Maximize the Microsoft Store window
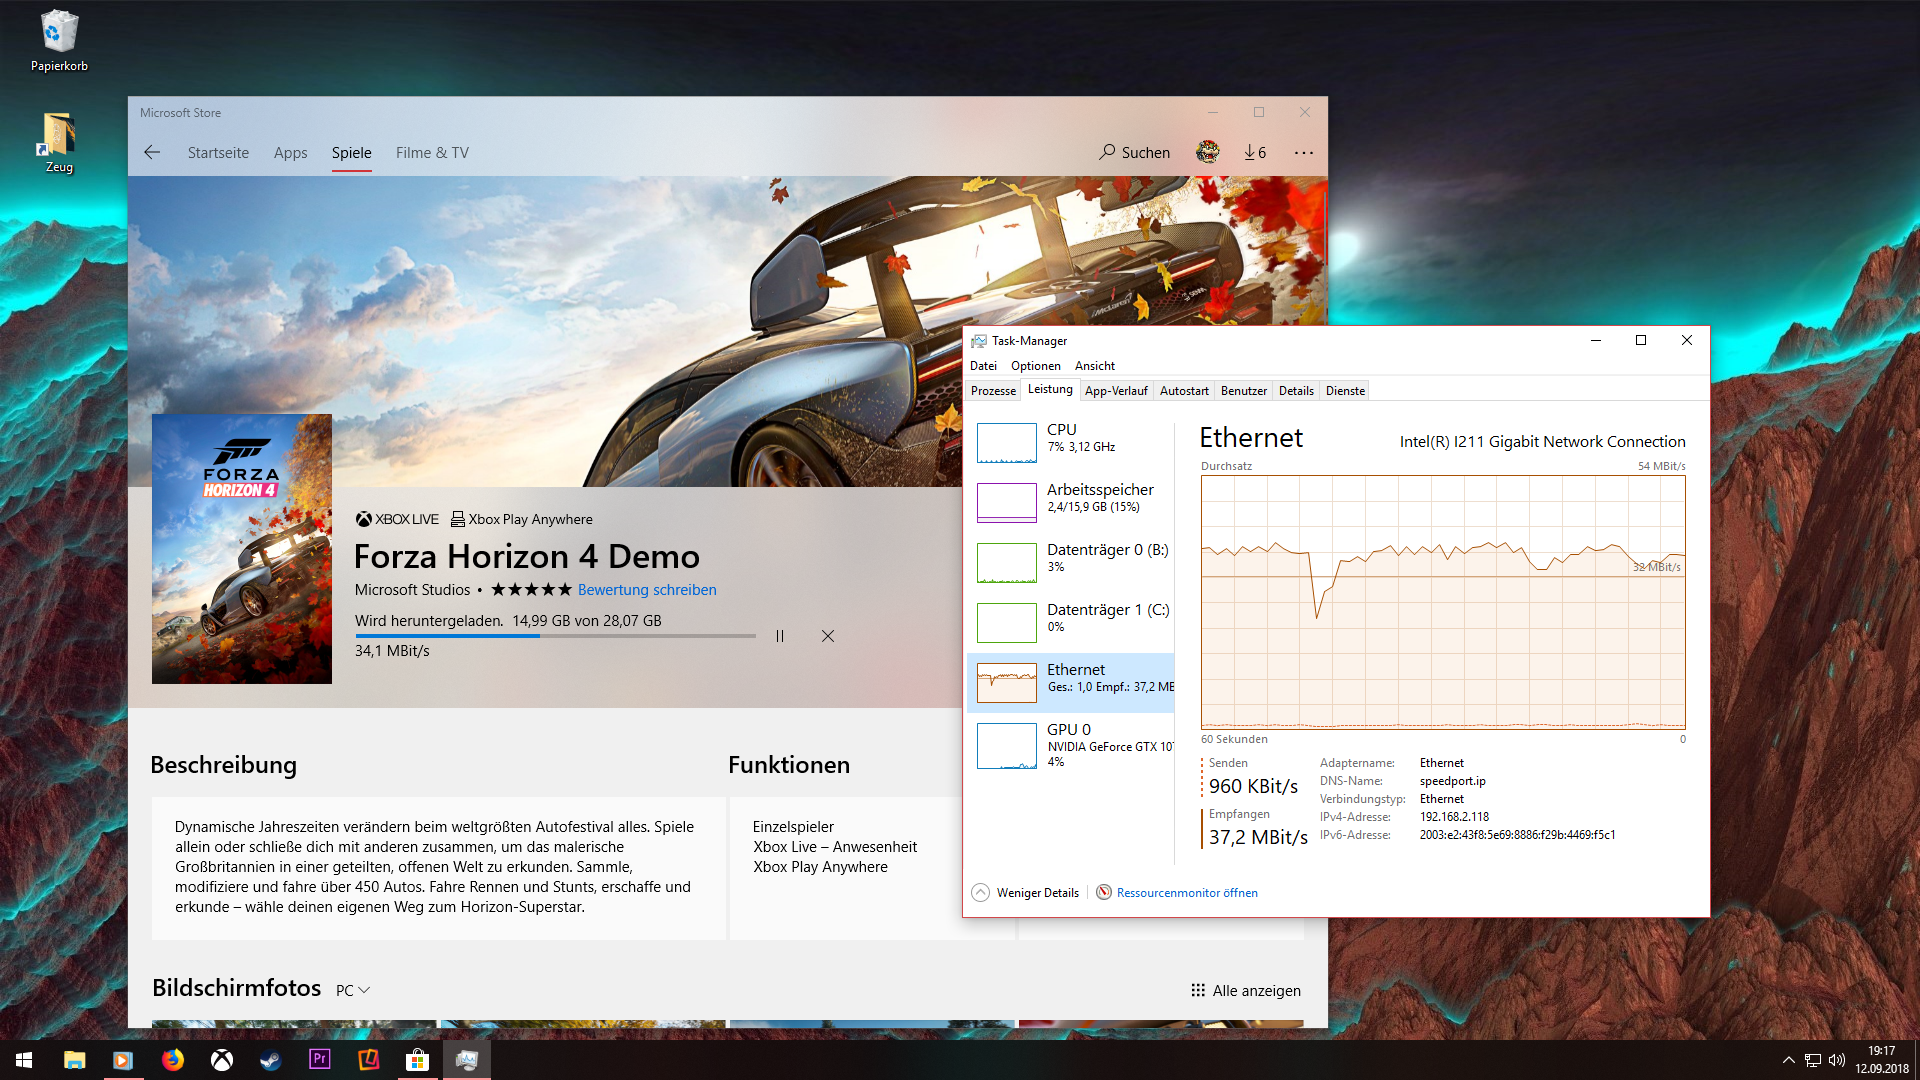The width and height of the screenshot is (1920, 1080). 1259,112
